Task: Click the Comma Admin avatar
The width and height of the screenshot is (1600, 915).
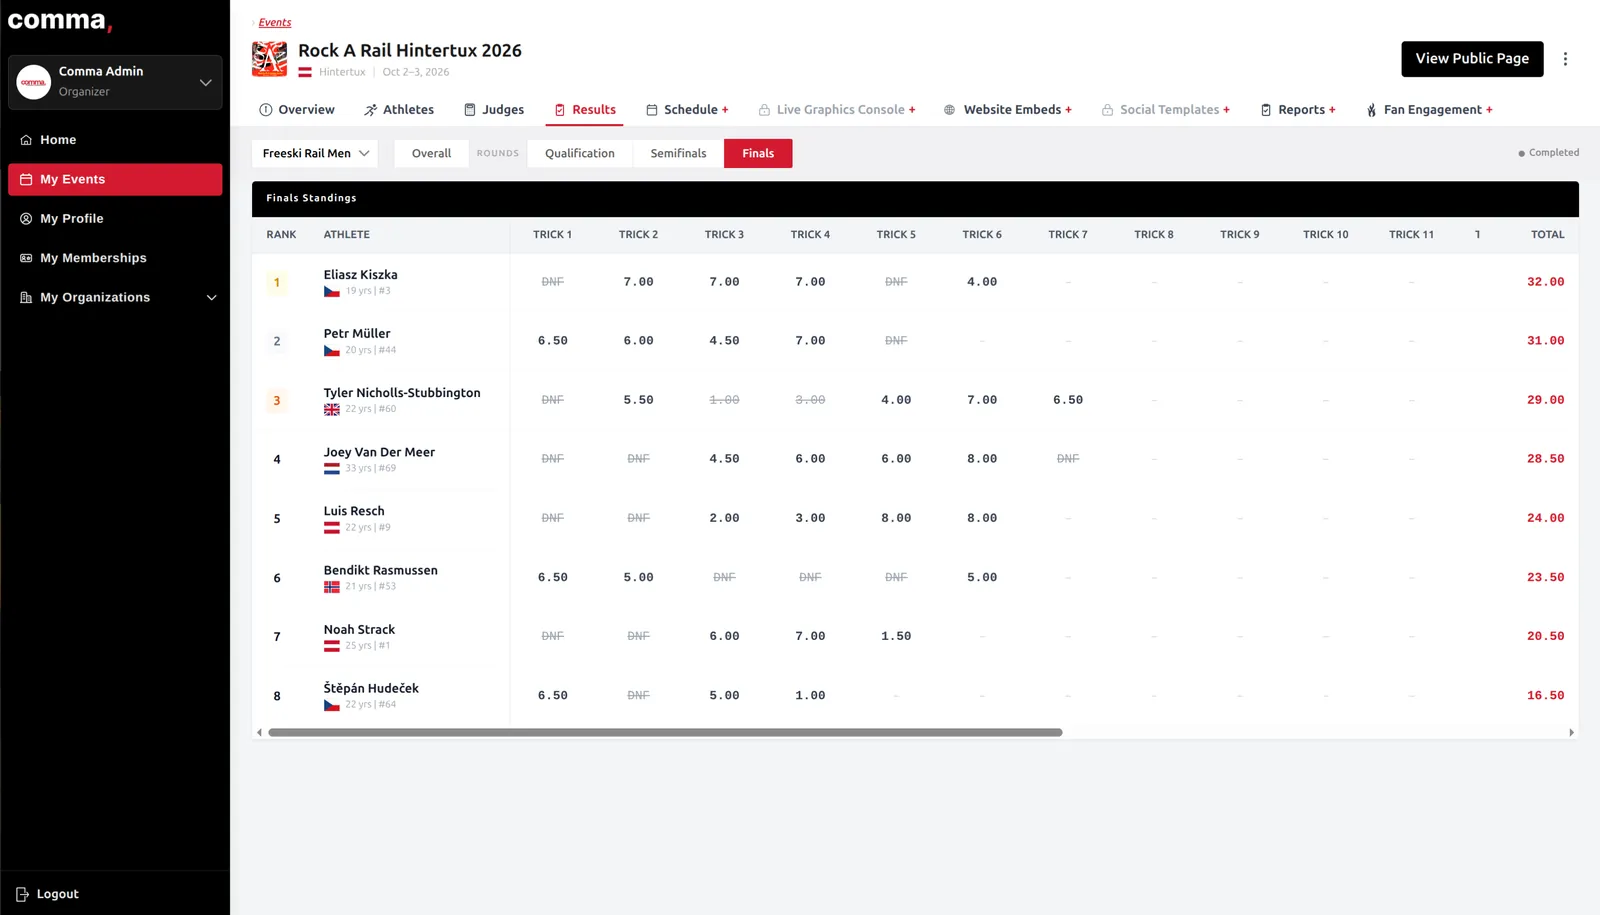Action: point(34,82)
